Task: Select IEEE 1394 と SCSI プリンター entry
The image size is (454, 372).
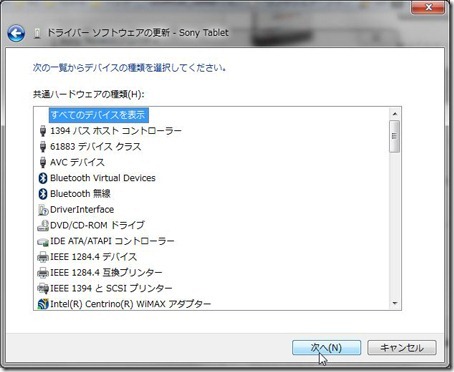Action: pos(111,288)
